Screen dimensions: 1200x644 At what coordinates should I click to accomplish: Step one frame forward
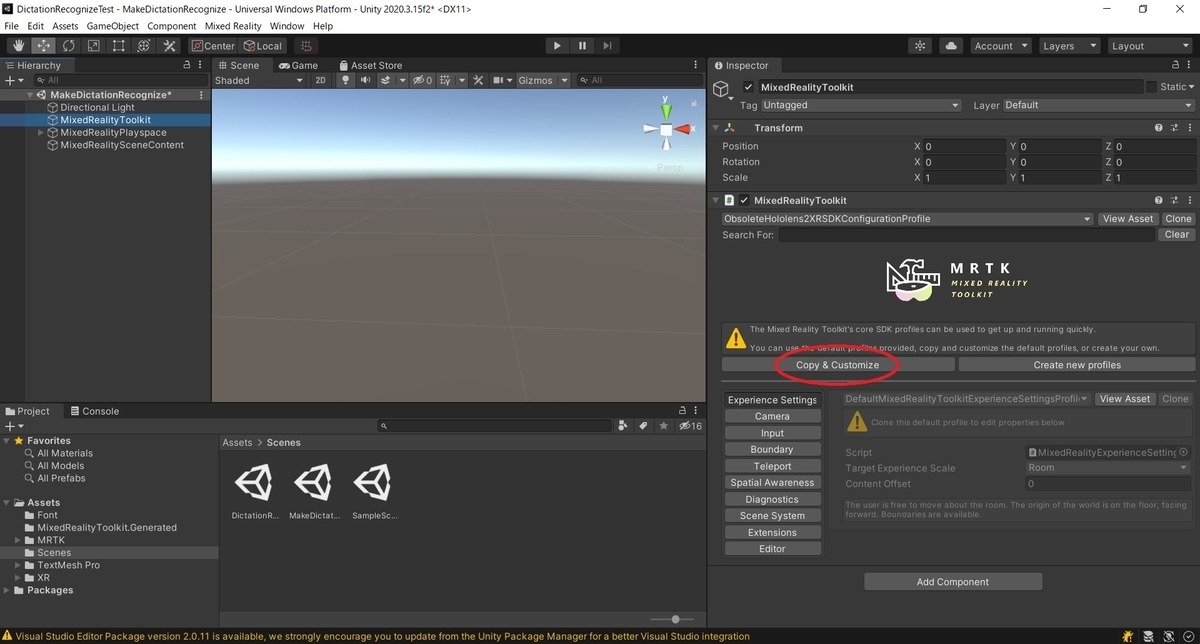tap(607, 46)
